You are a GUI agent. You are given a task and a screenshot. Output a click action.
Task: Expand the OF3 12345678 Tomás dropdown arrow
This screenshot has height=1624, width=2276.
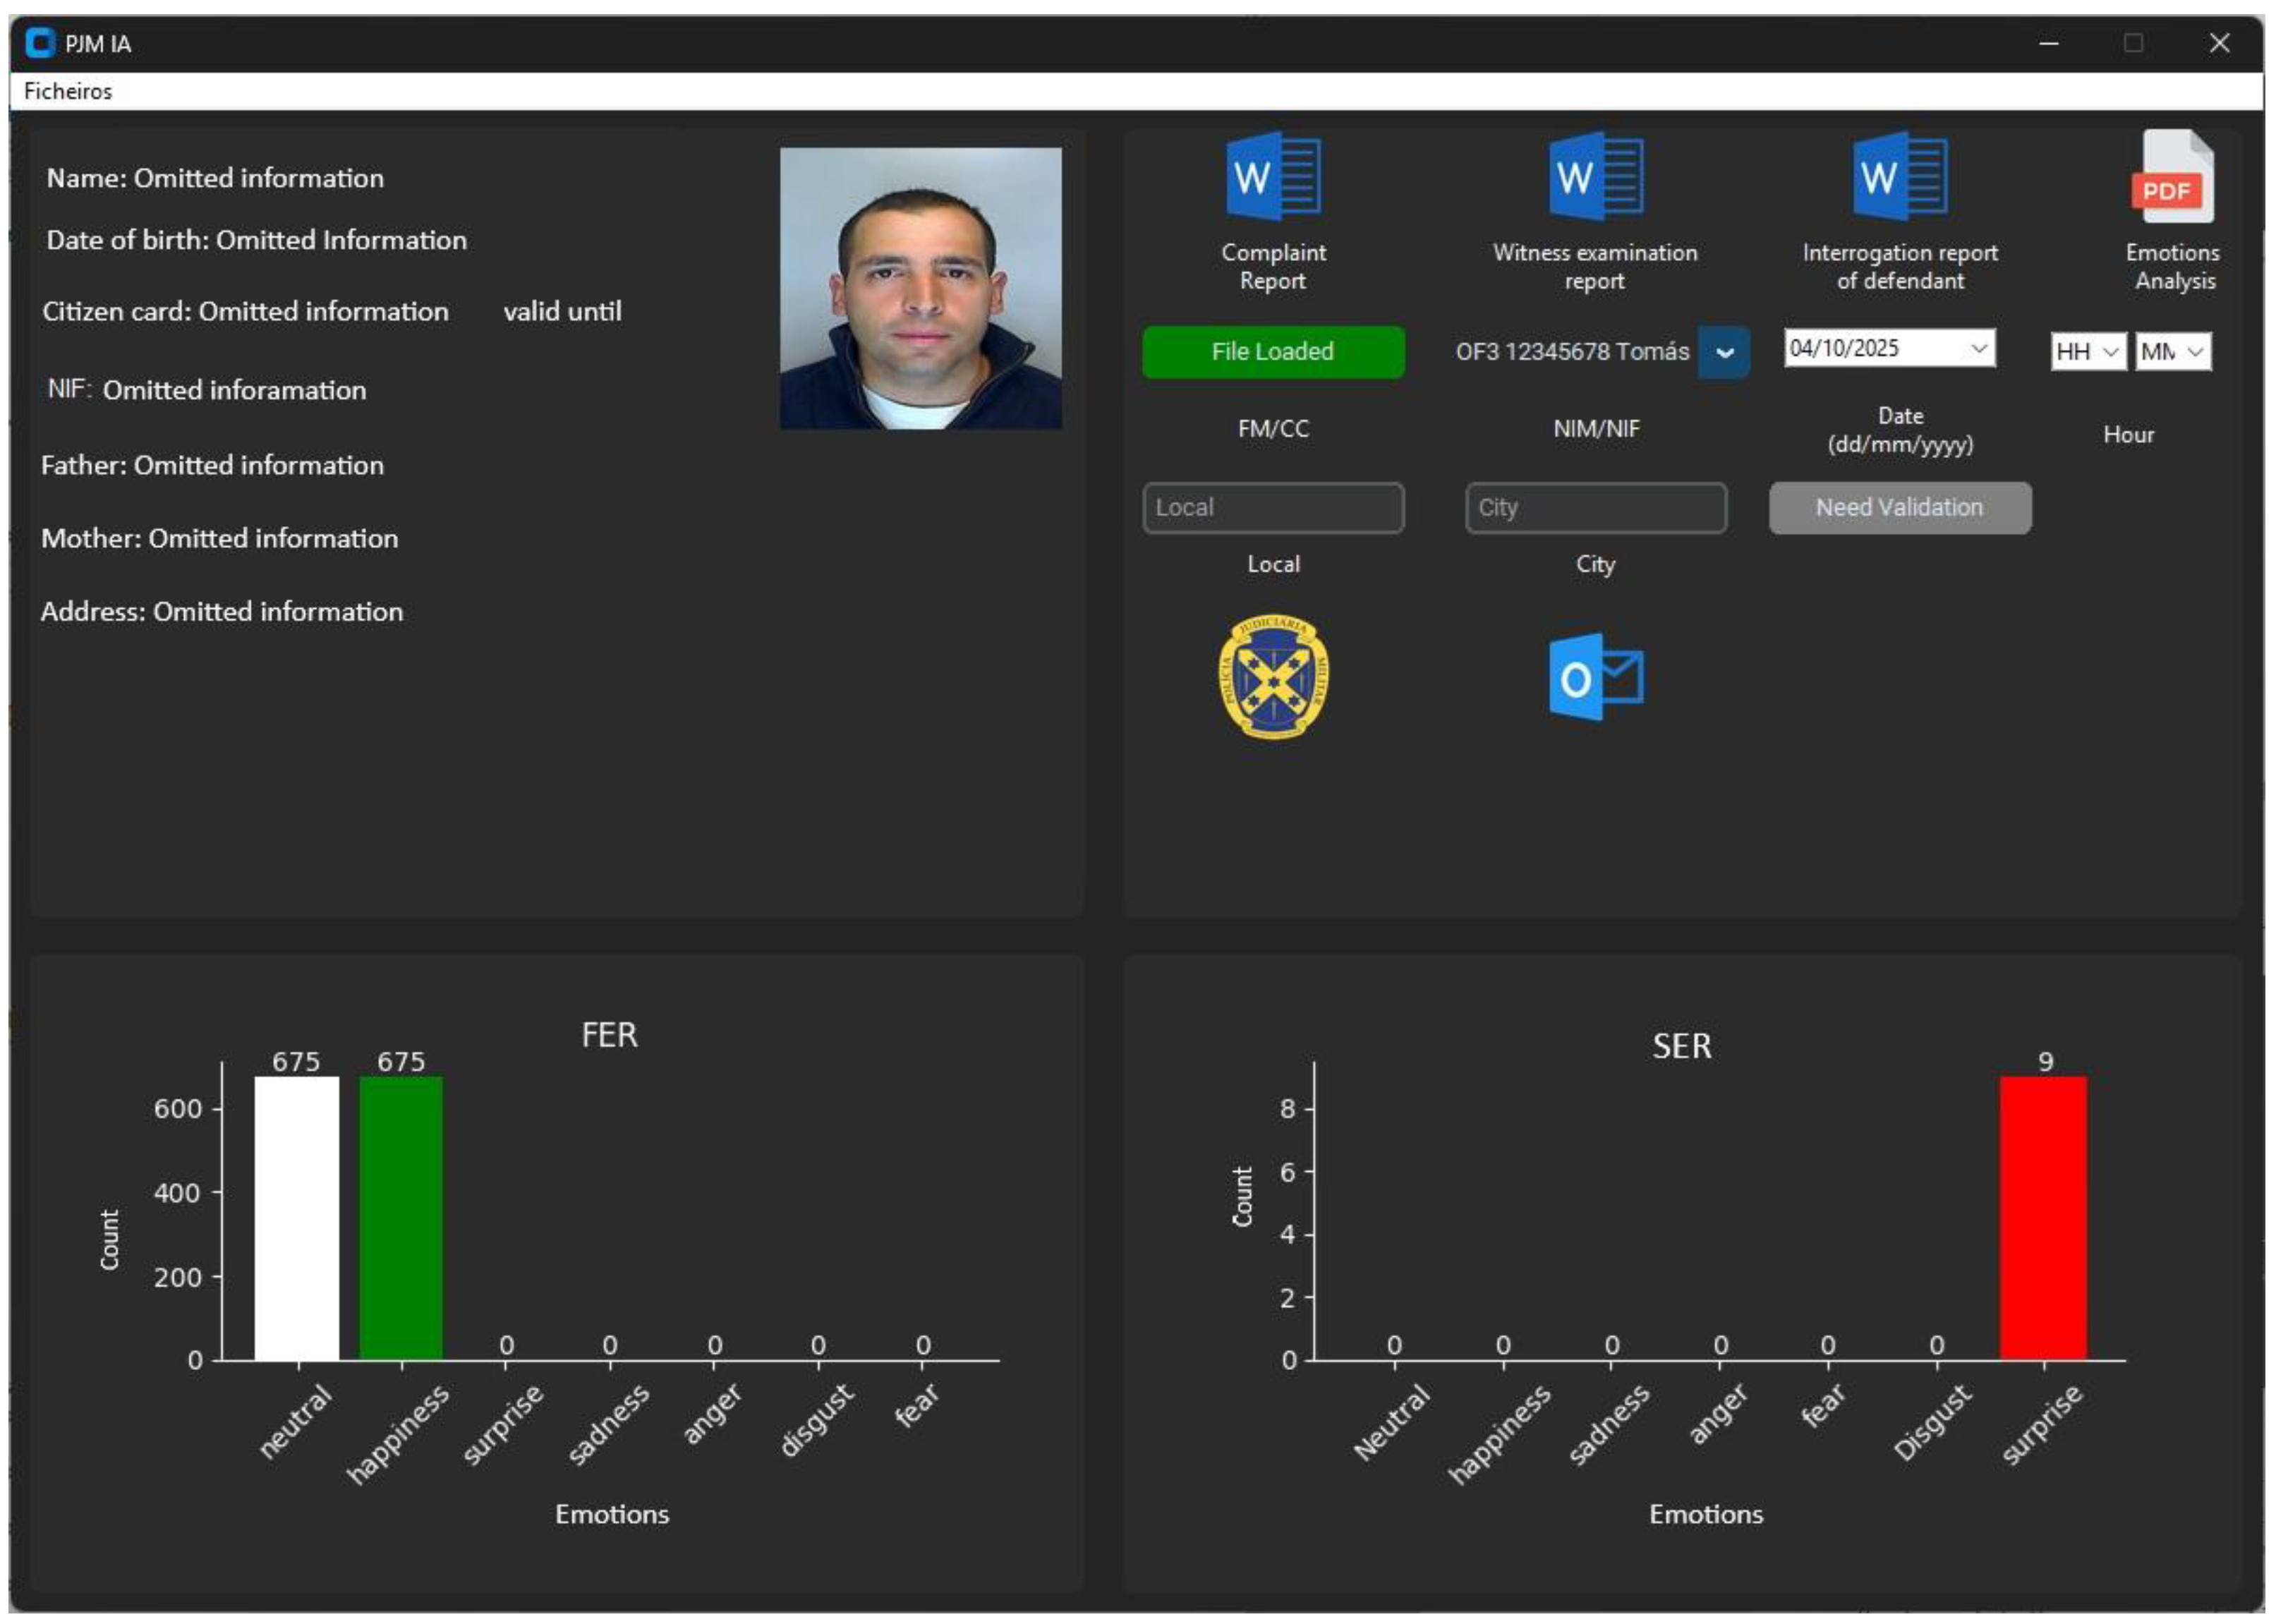(x=1724, y=352)
